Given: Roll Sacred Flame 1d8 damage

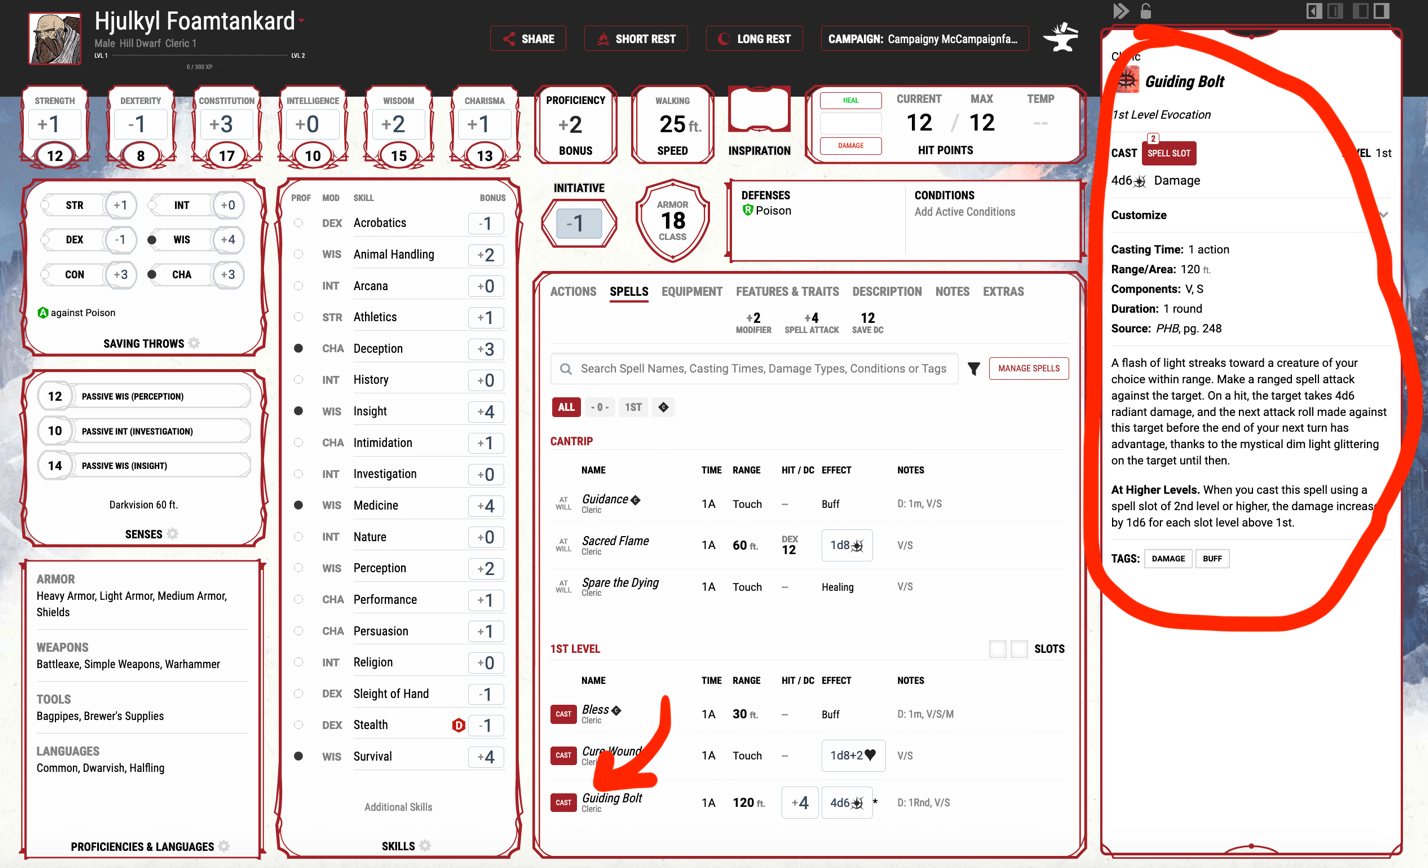Looking at the screenshot, I should coord(846,545).
